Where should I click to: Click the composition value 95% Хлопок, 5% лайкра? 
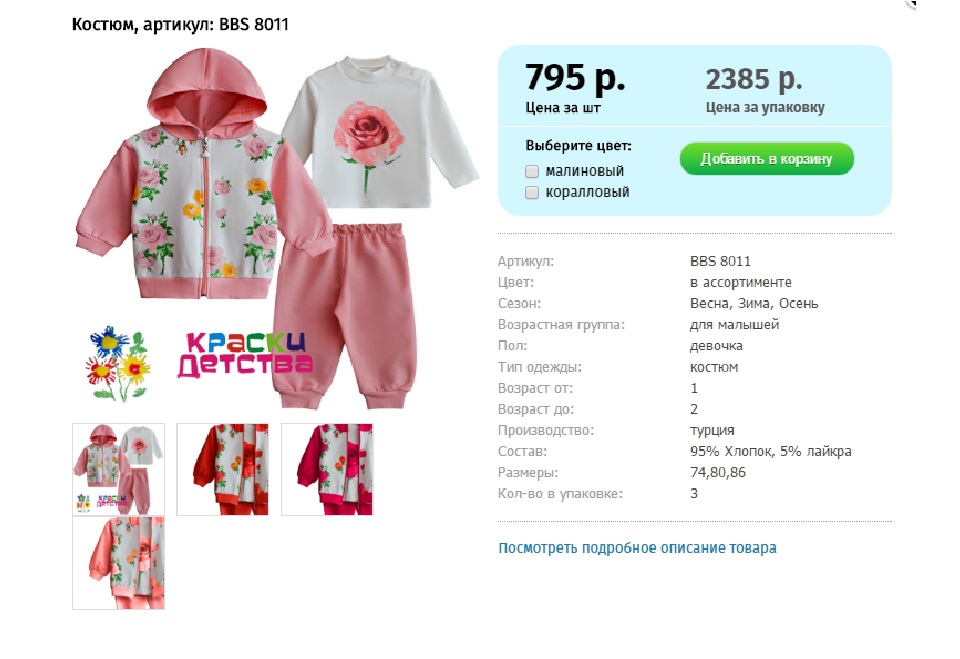coord(770,451)
